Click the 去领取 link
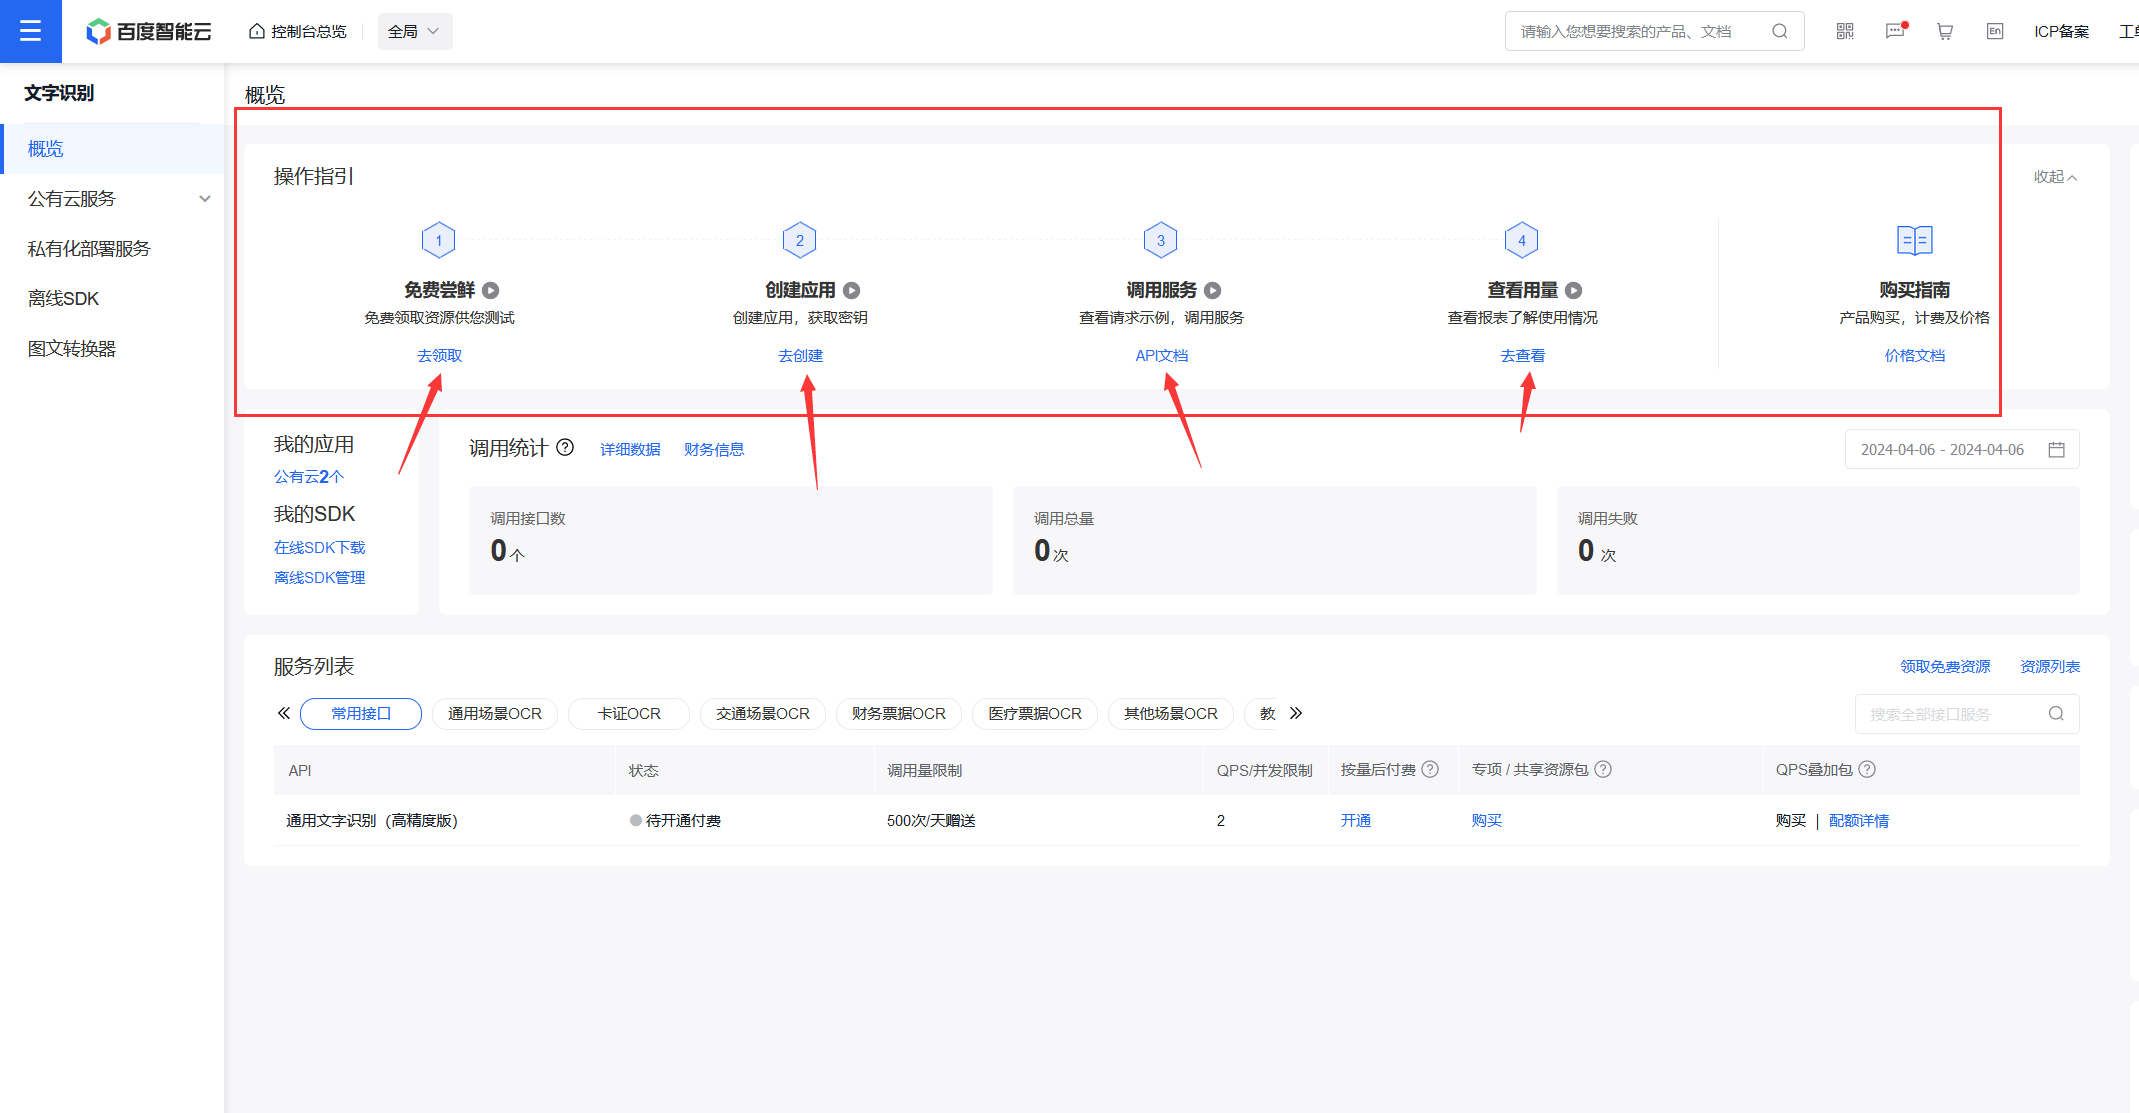 tap(439, 355)
